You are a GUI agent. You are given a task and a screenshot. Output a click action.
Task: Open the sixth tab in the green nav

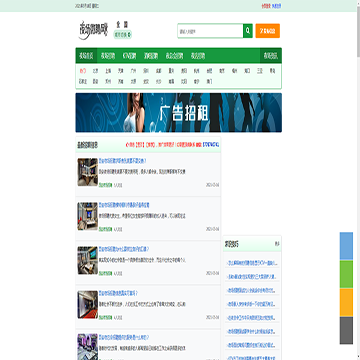[x=198, y=56]
